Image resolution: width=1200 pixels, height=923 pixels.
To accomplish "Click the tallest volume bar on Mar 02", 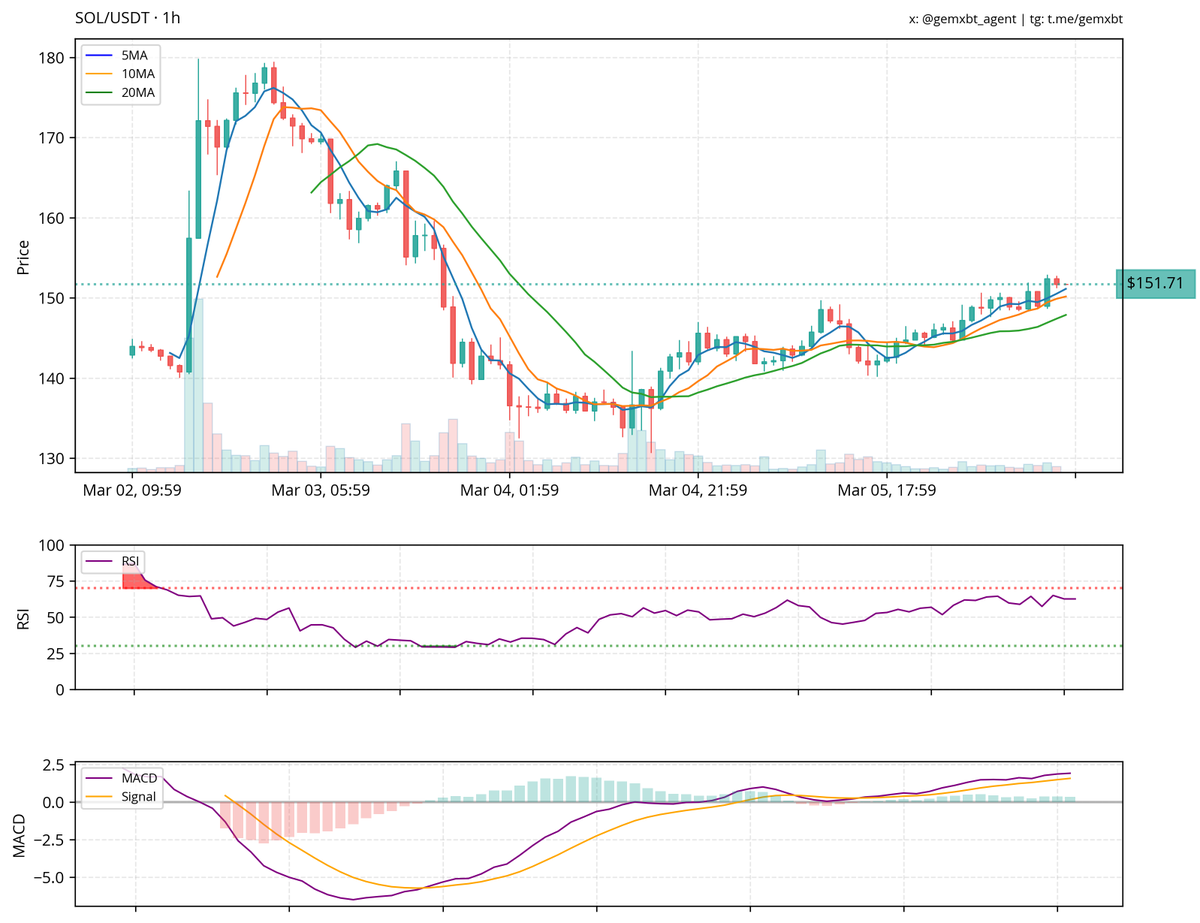I will click(199, 385).
